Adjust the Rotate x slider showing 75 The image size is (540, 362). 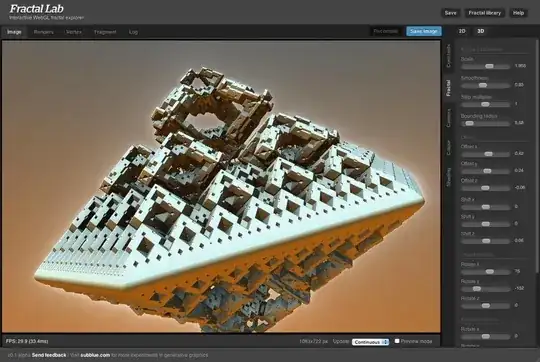(x=486, y=271)
